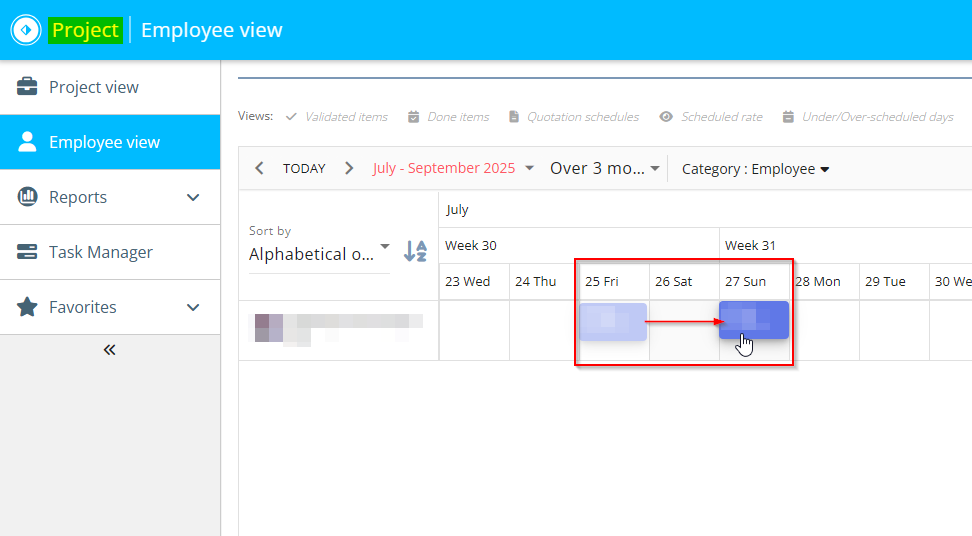Click the Task Manager icon
This screenshot has height=536, width=972.
27,252
